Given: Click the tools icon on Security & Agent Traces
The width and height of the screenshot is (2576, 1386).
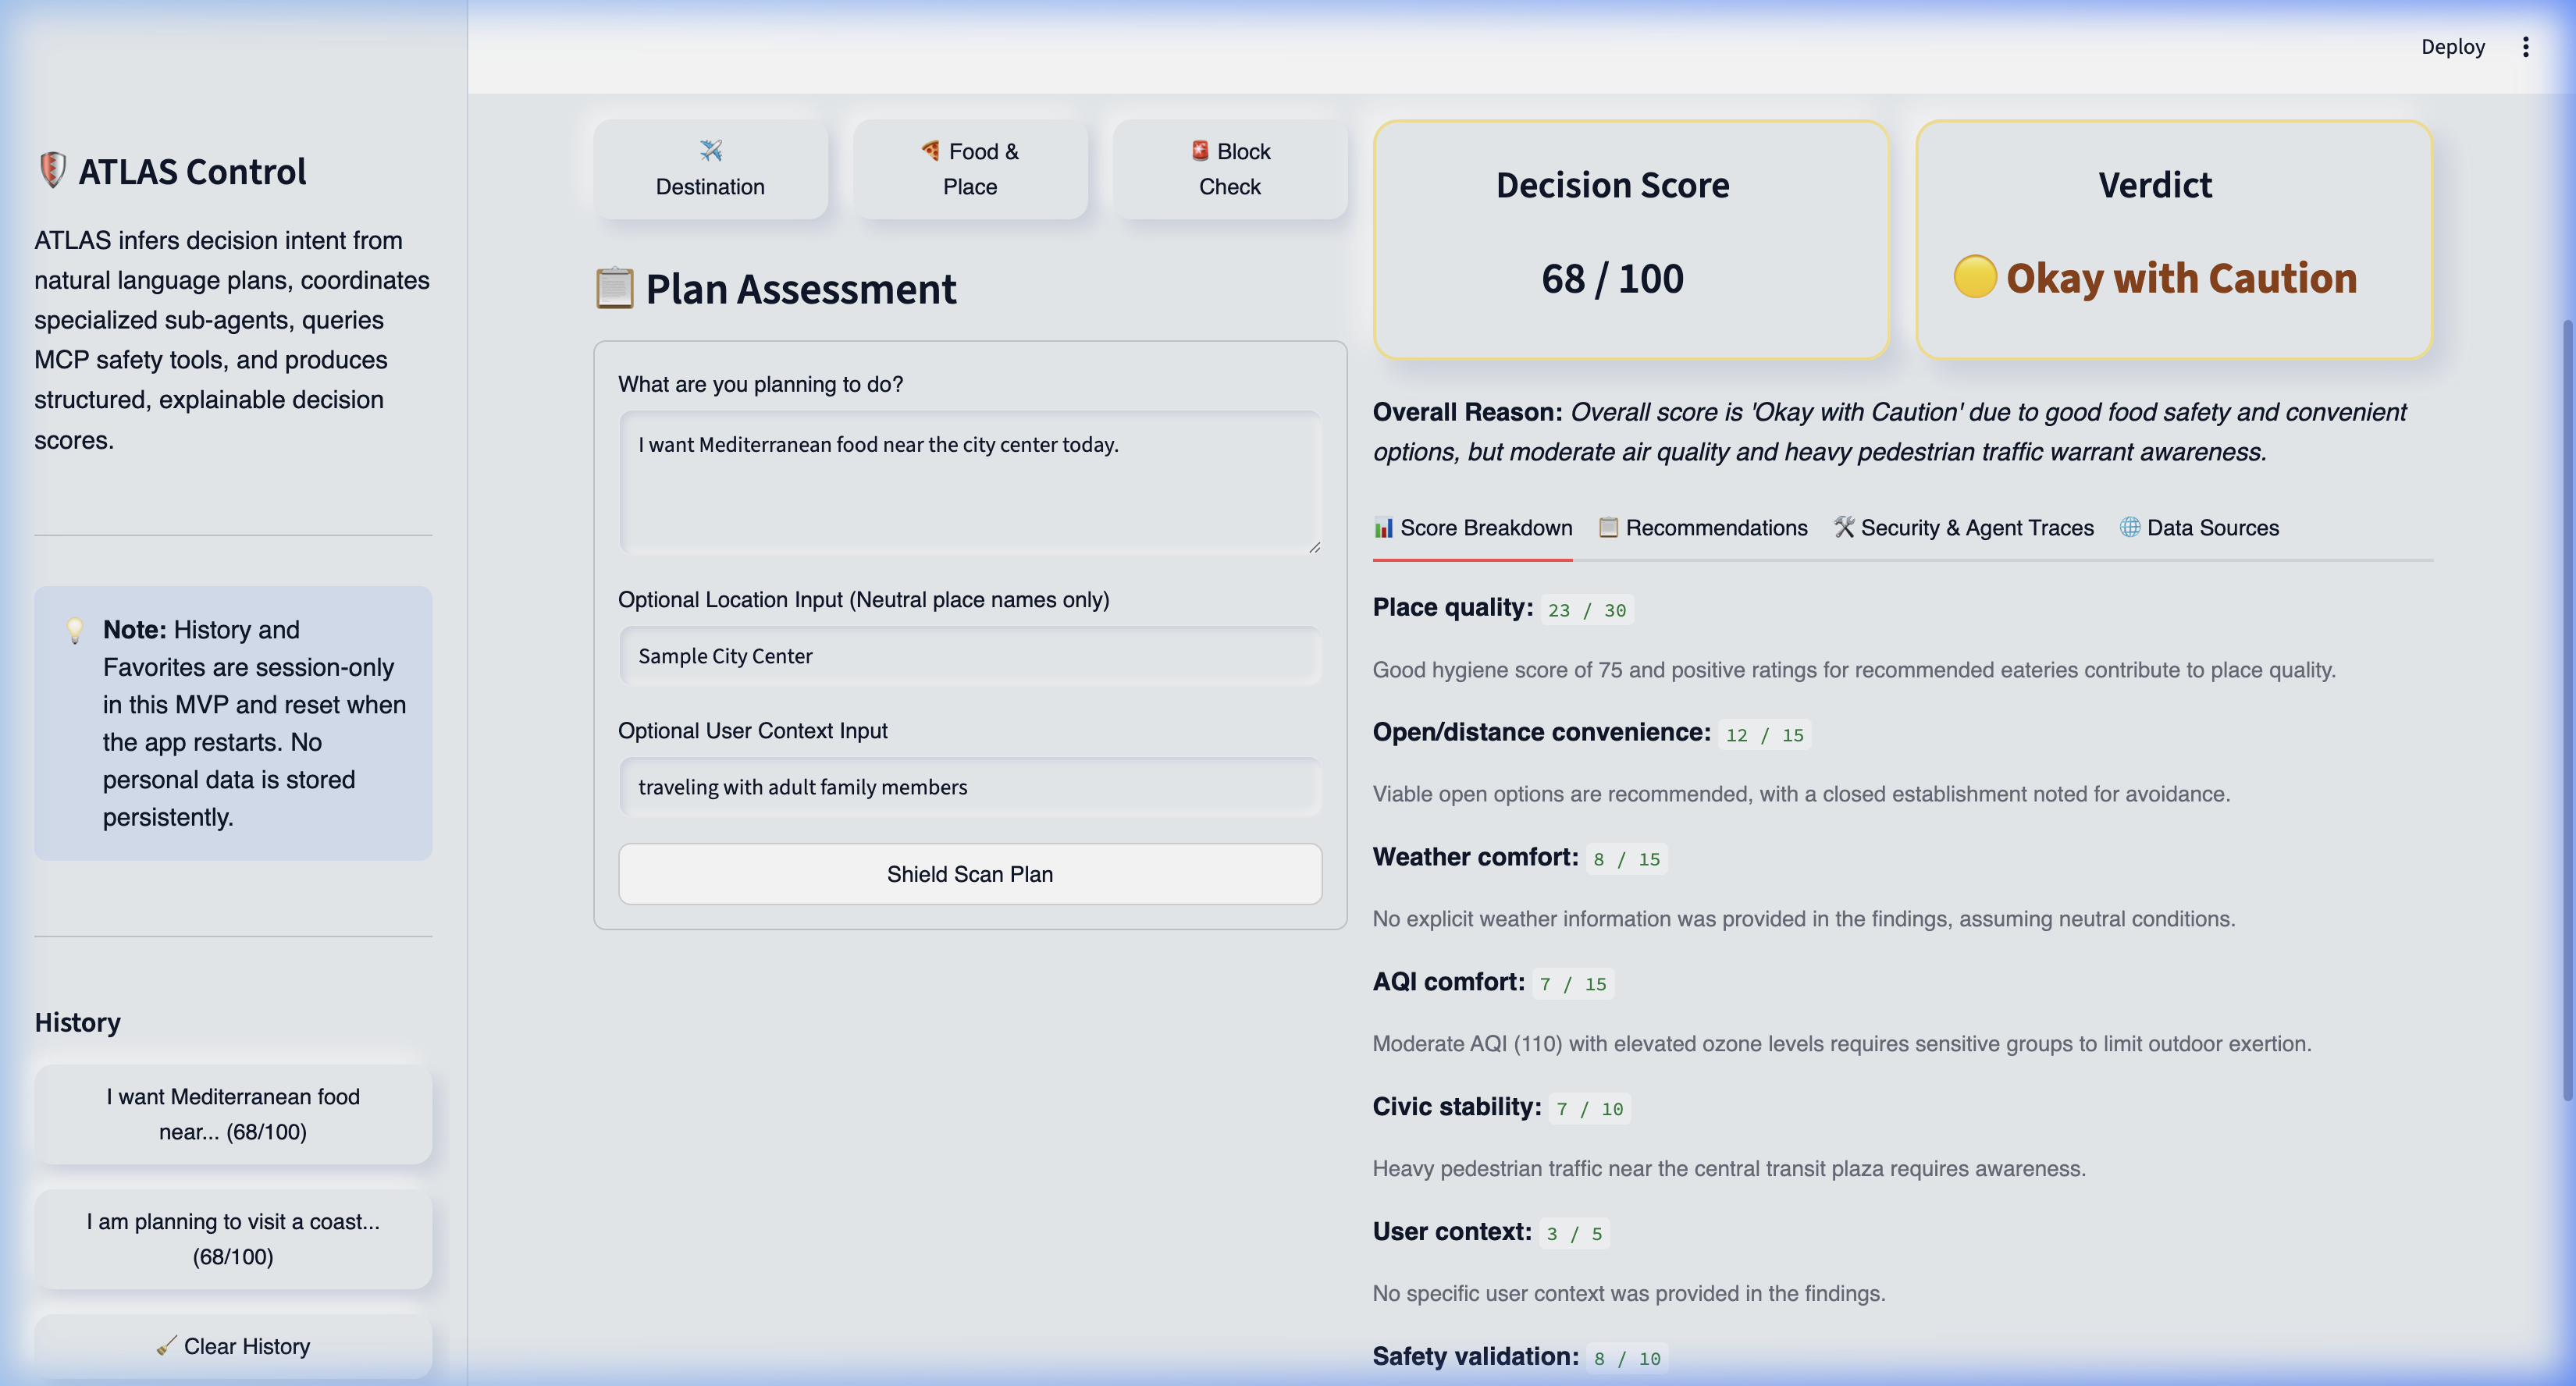Looking at the screenshot, I should tap(1844, 527).
